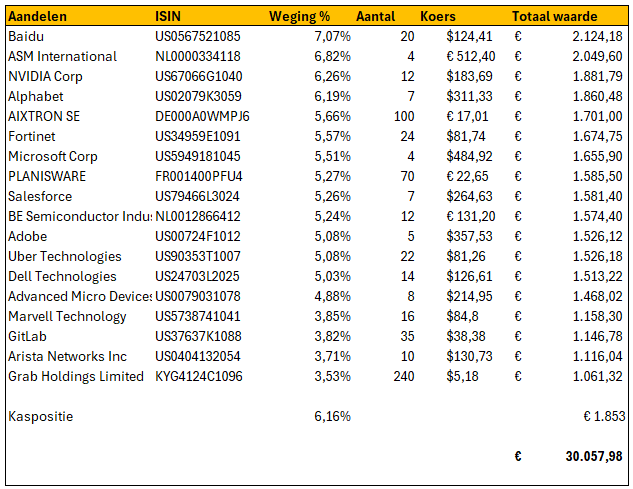
Task: Select Alphabet's weight cell 6,19%
Action: (x=332, y=97)
